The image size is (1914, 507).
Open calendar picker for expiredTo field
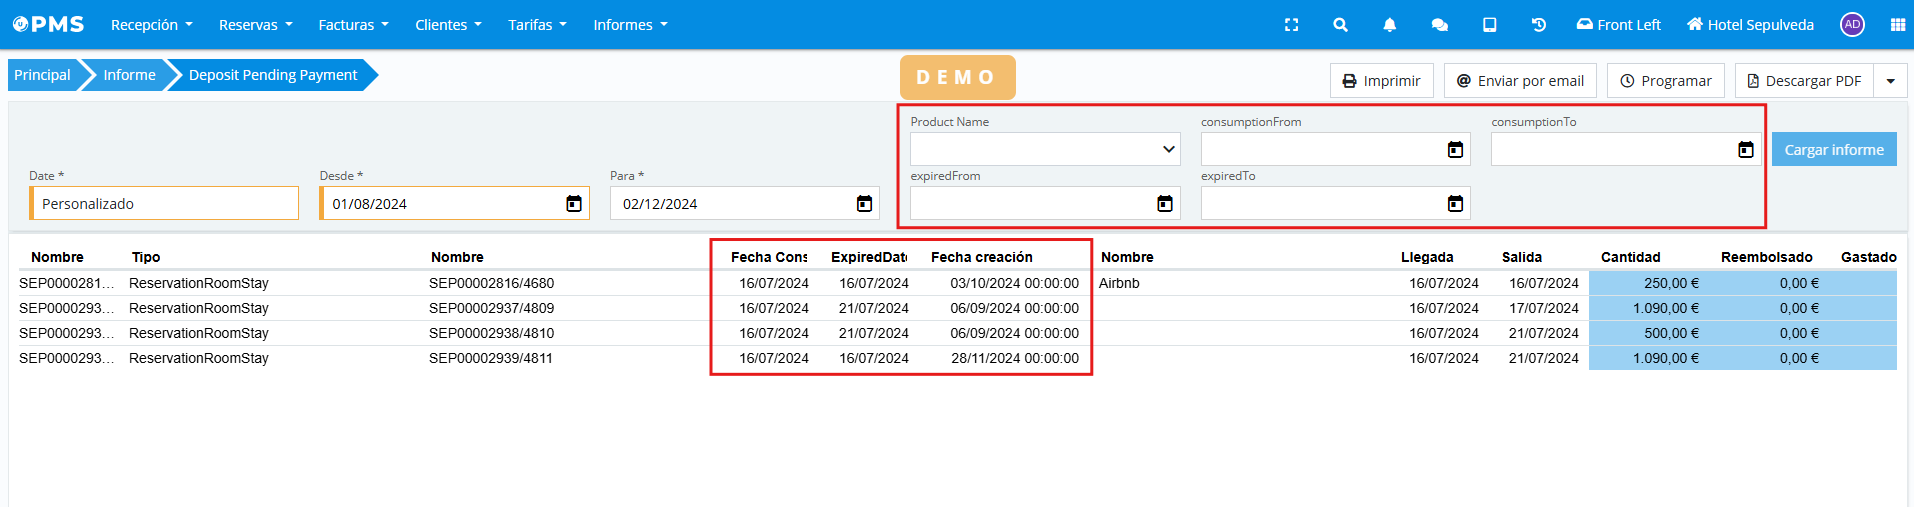(1455, 204)
